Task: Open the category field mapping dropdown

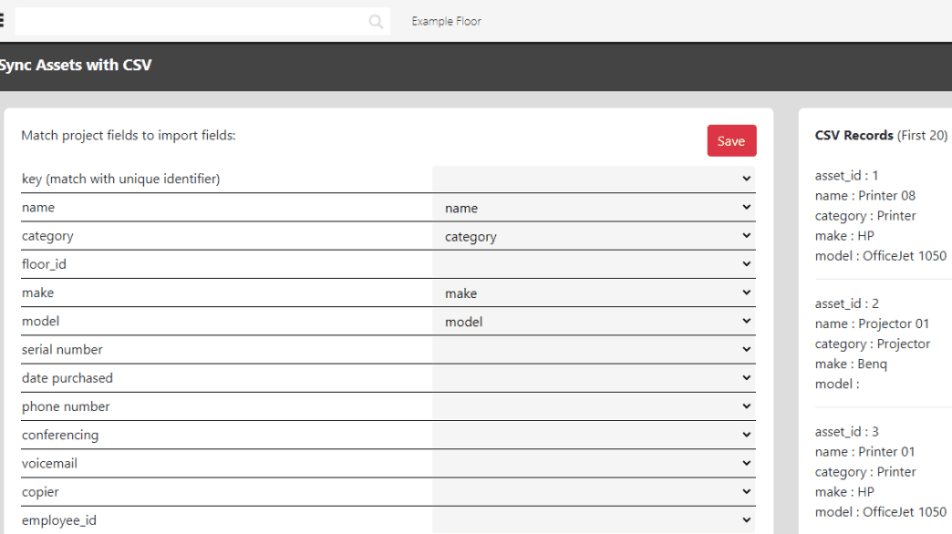Action: coord(594,236)
